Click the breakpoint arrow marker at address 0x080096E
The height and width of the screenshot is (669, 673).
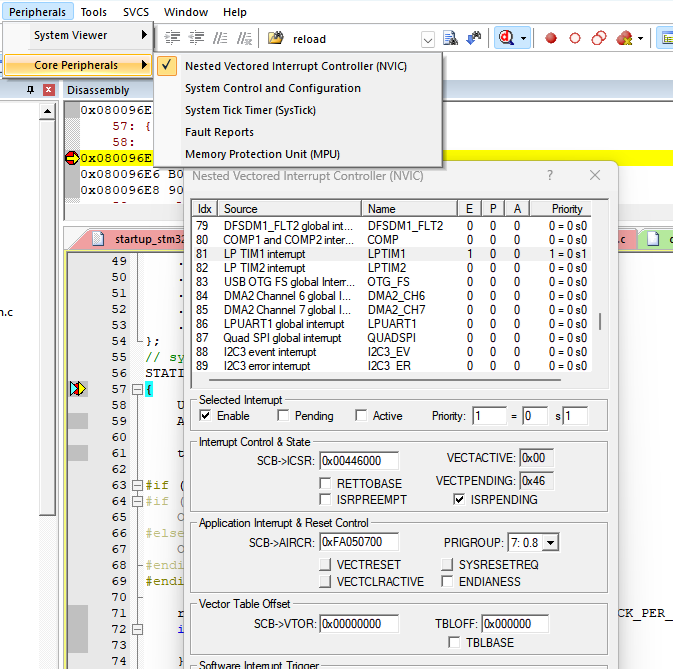point(72,158)
